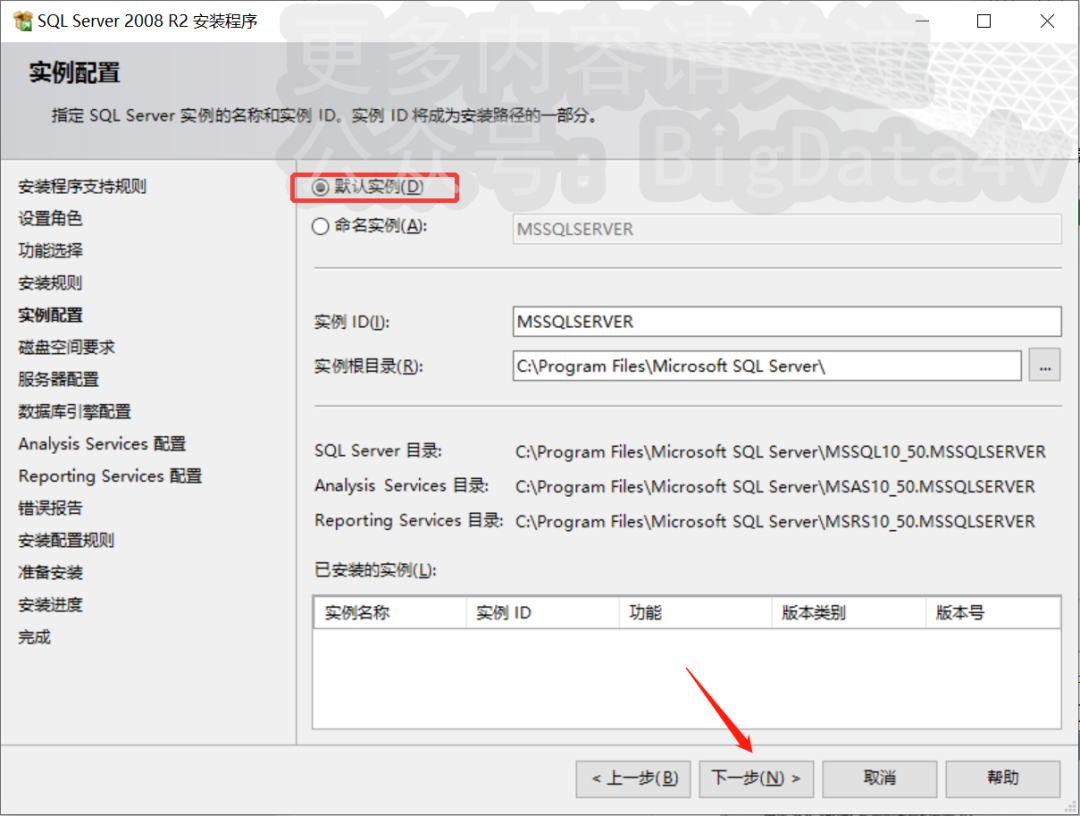This screenshot has width=1080, height=816.
Task: Click the SQL Server setup icon in title bar
Action: [x=23, y=21]
